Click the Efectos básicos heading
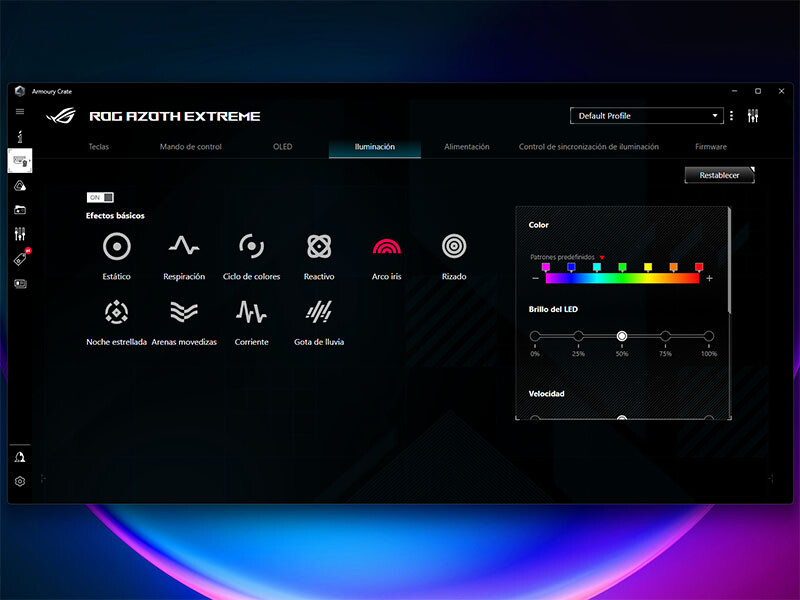Viewport: 800px width, 600px height. point(115,216)
